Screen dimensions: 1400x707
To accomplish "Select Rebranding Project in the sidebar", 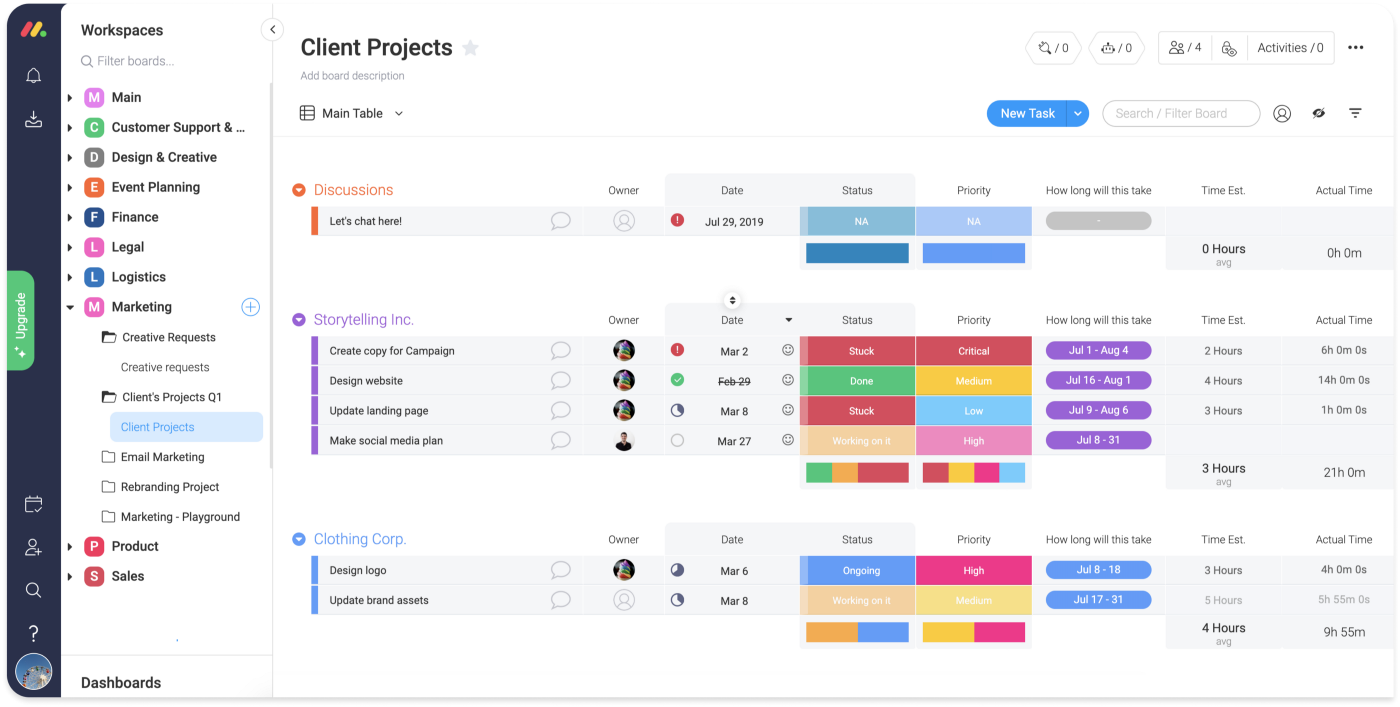I will (169, 487).
